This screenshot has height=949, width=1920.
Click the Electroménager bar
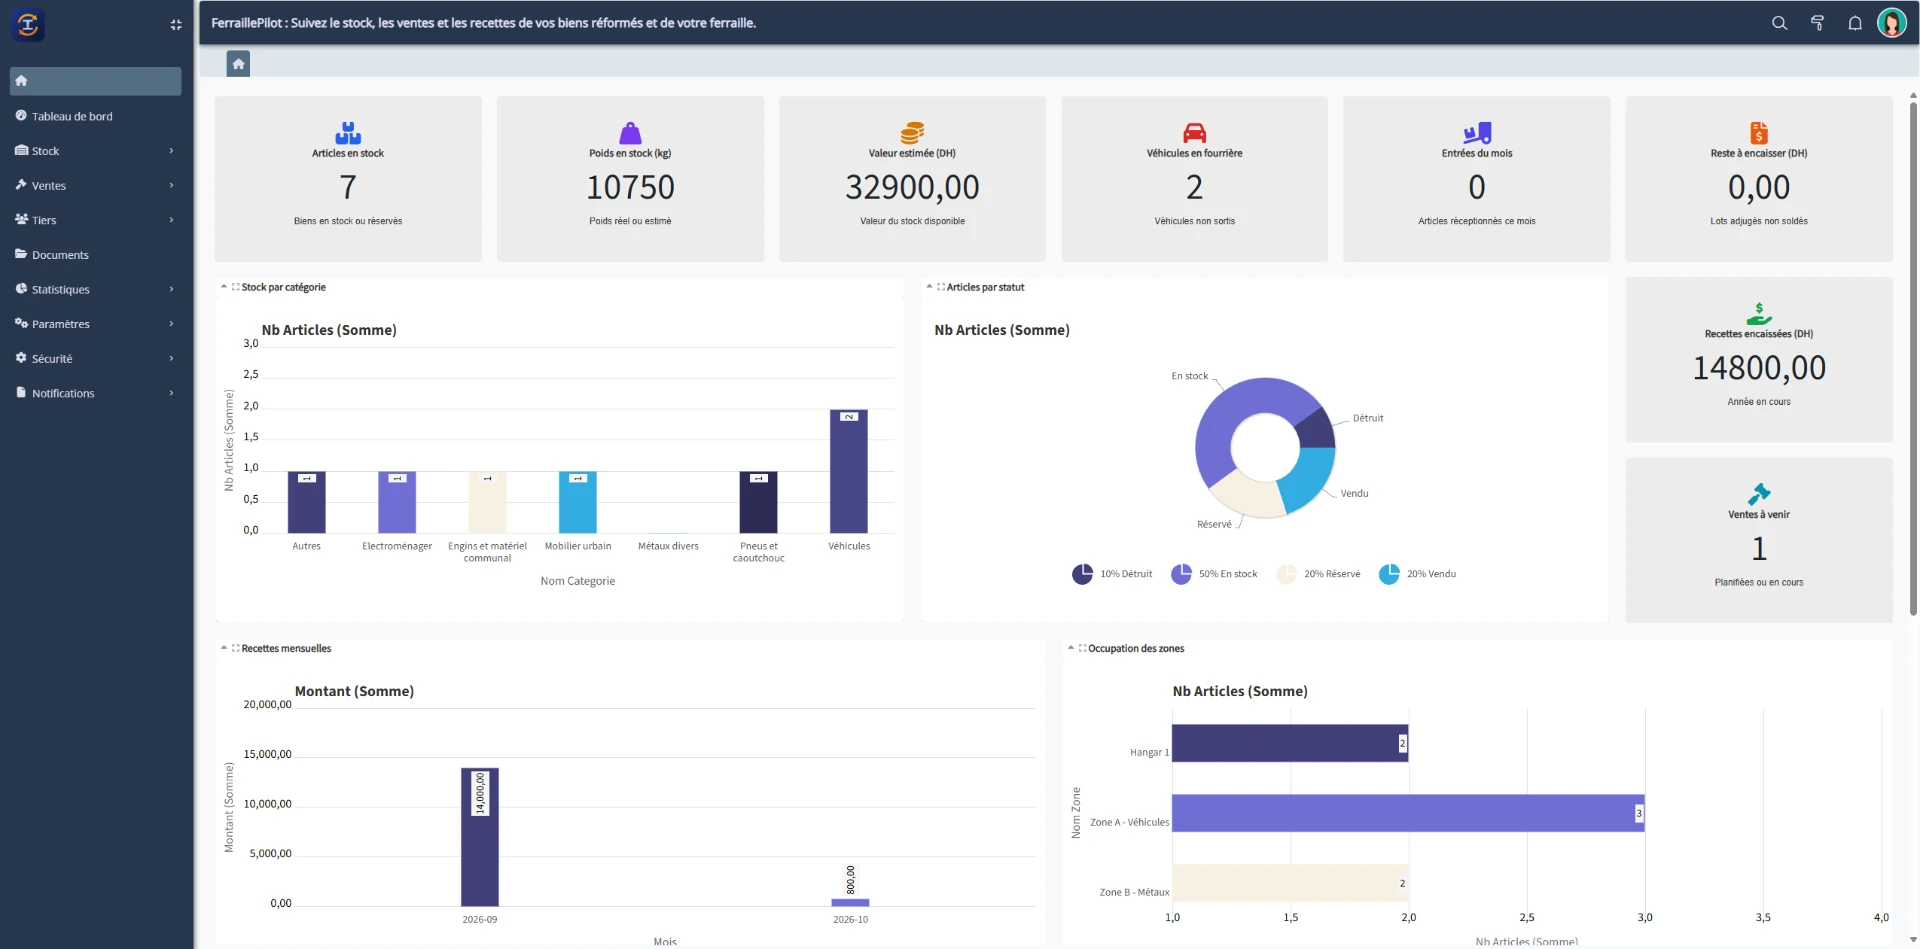tap(397, 502)
